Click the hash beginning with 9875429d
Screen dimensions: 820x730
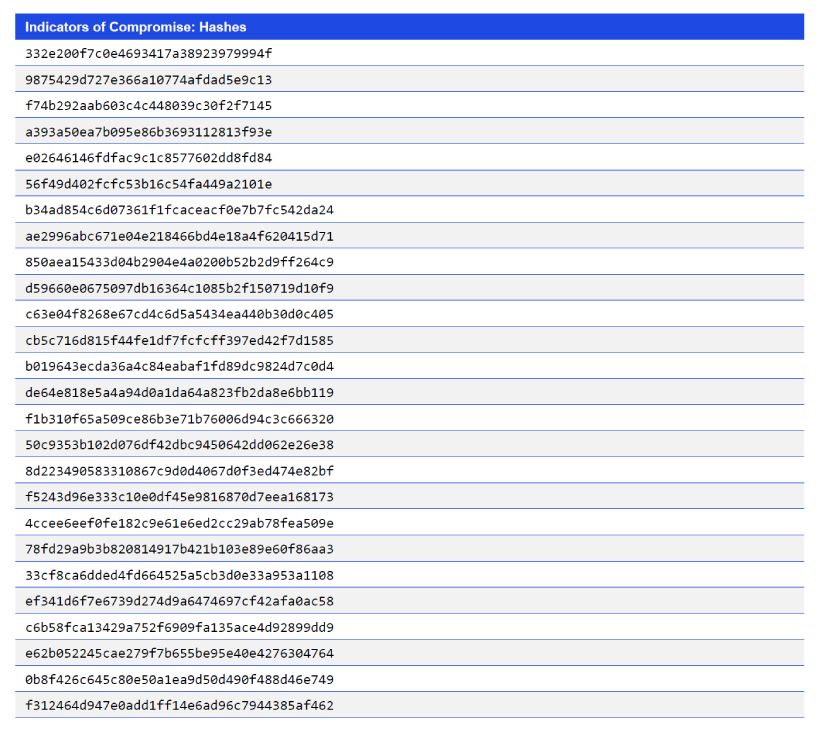click(x=149, y=79)
